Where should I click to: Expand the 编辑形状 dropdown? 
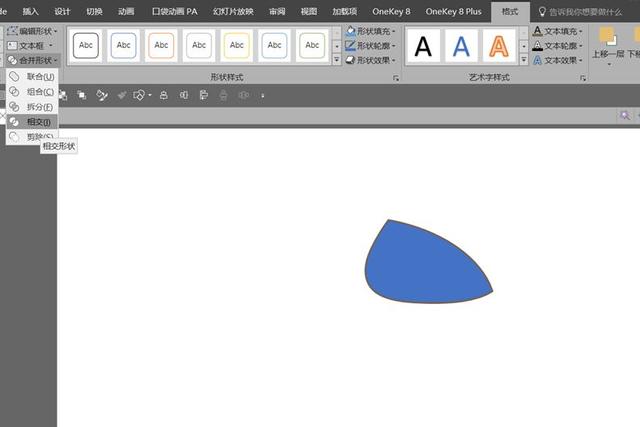click(x=32, y=31)
